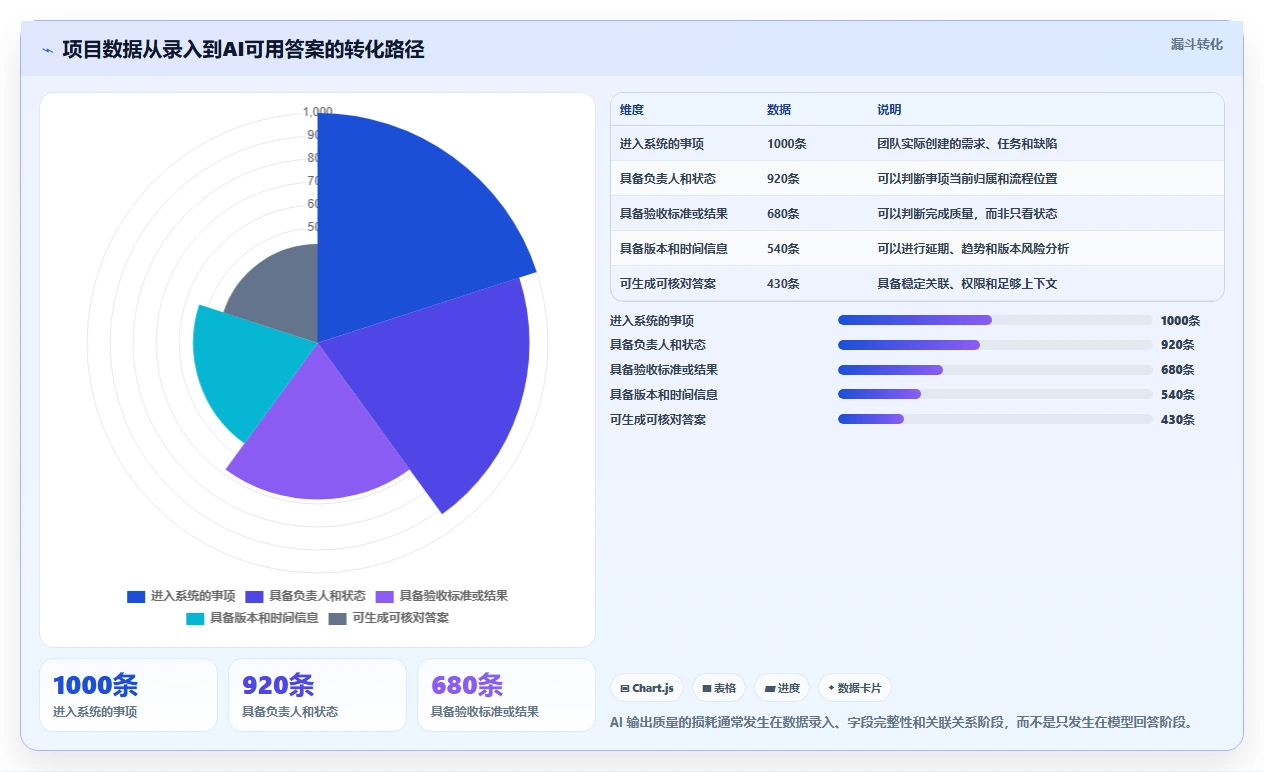1264x772 pixels.
Task: Click description 可以判断事项当前归属和流程位置
Action: [x=967, y=179]
